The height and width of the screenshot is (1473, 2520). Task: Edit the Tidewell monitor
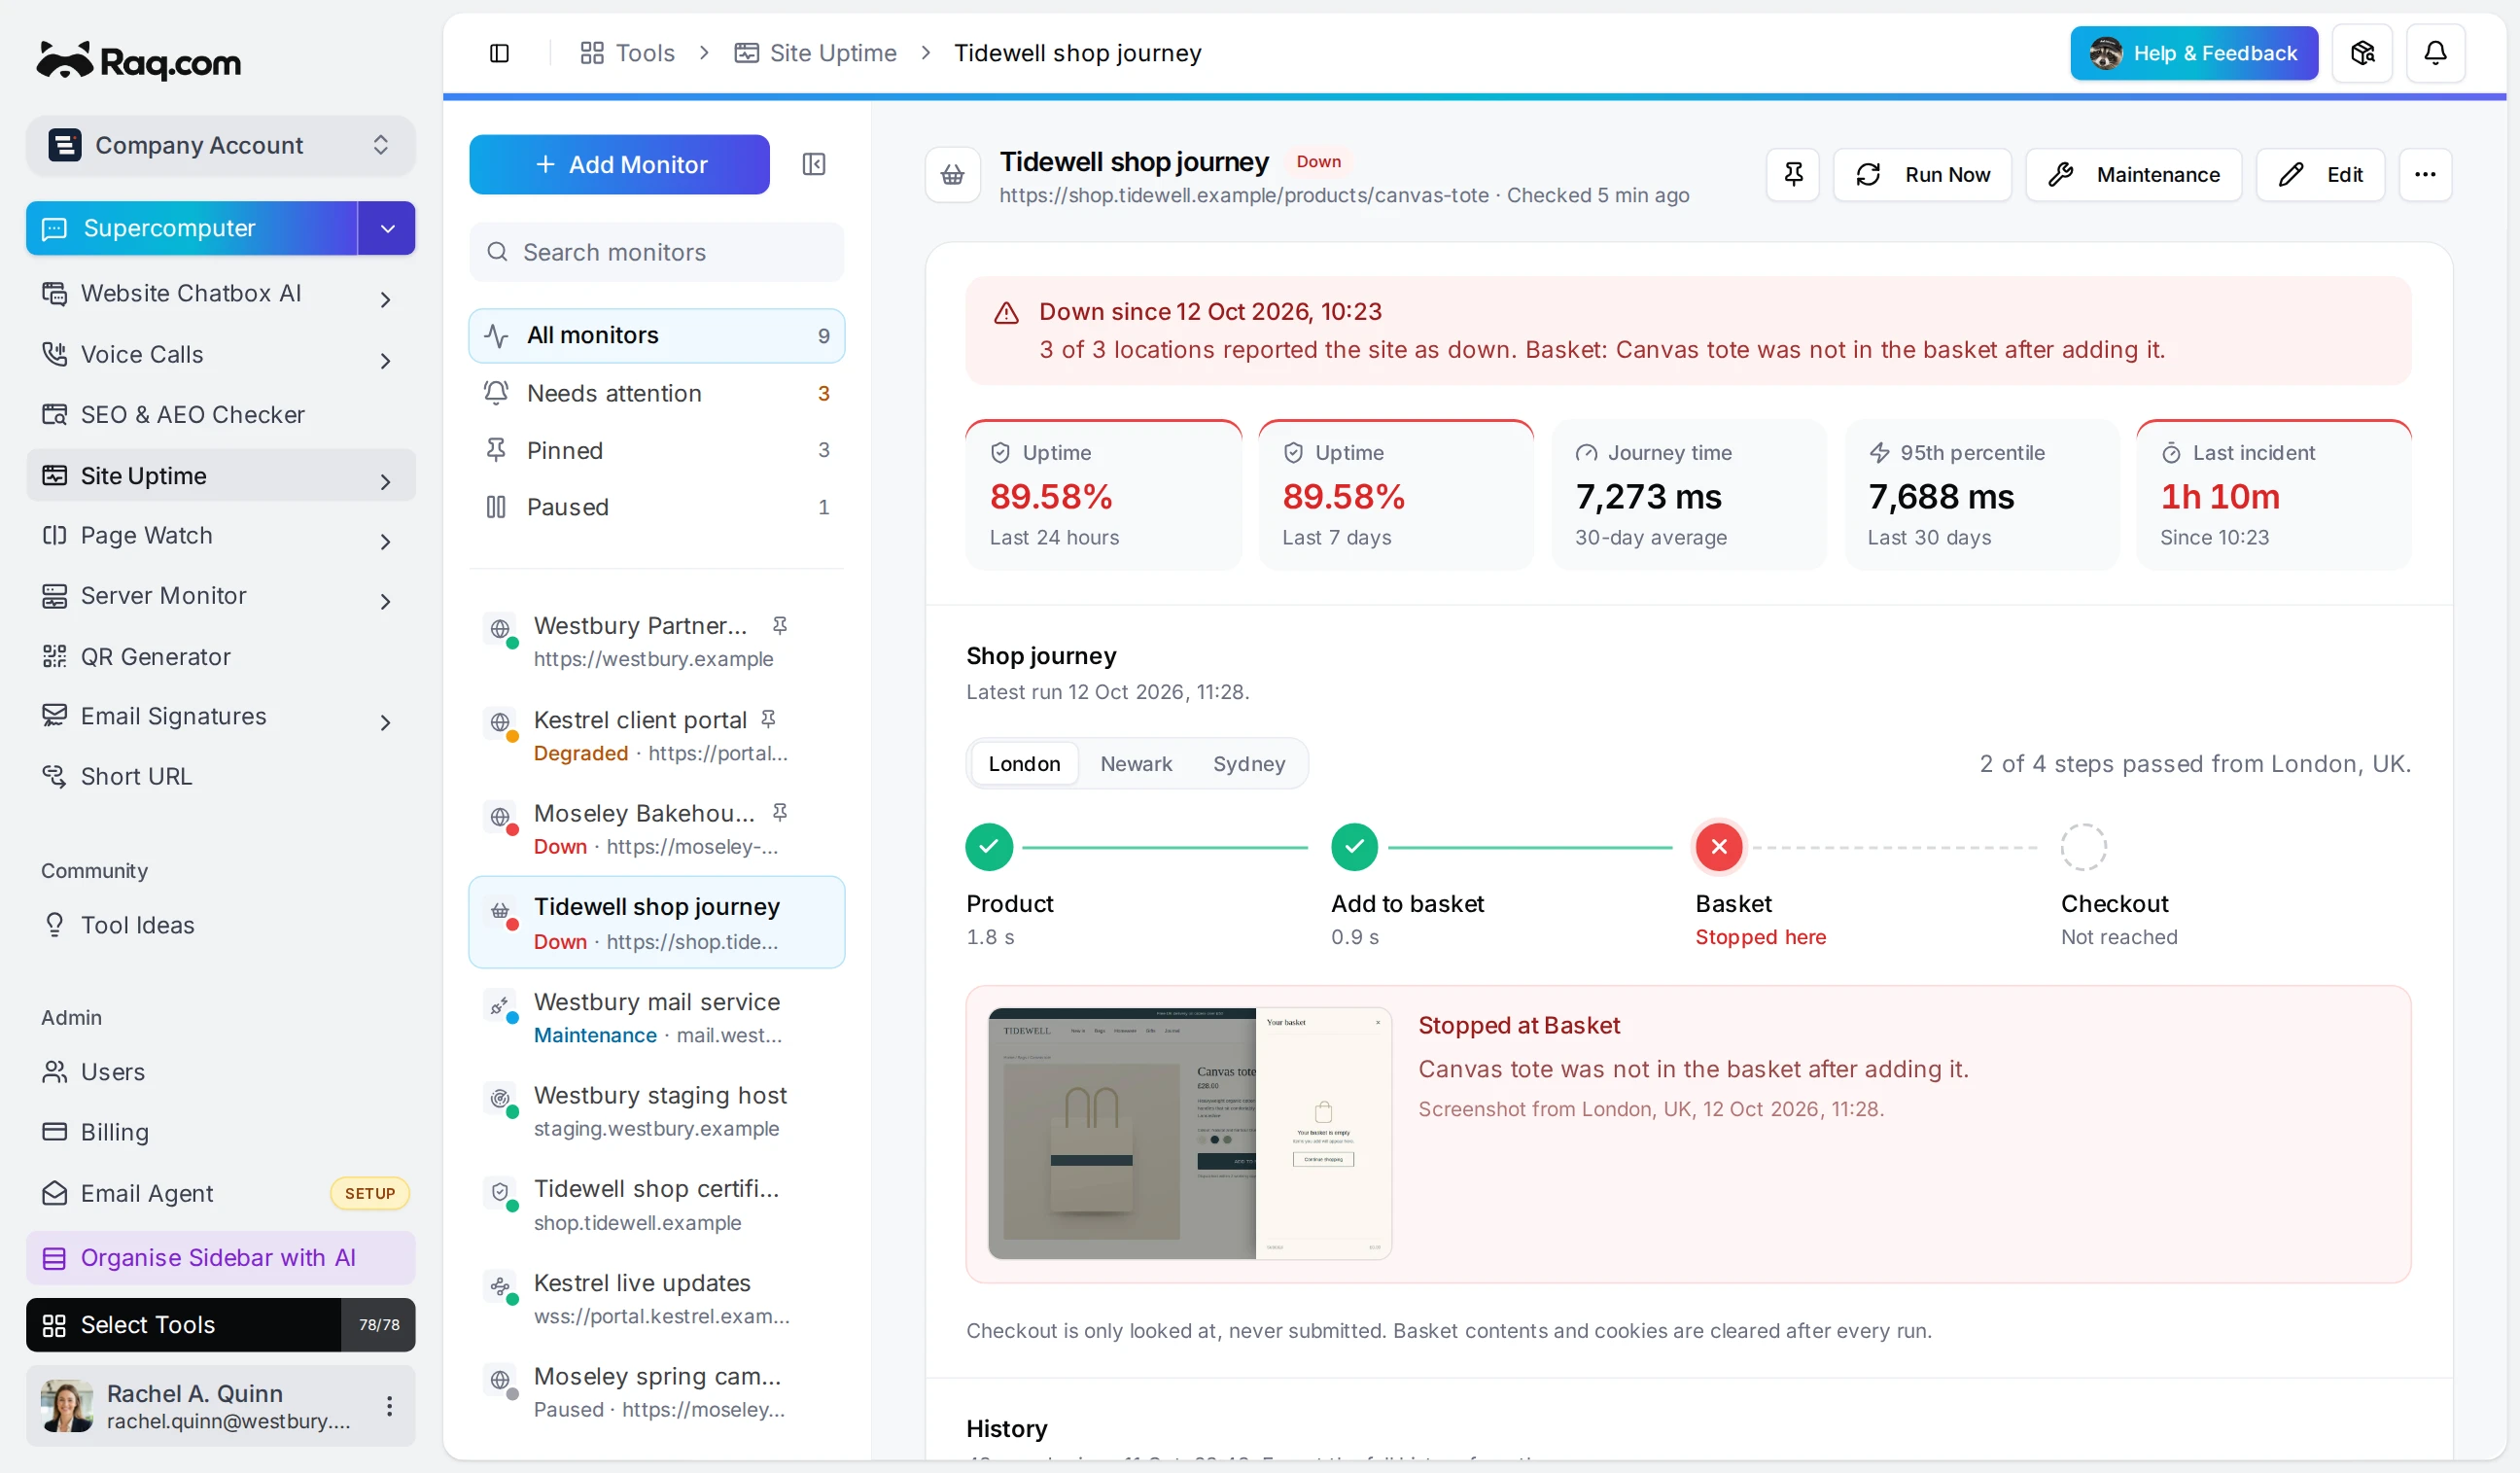[2320, 175]
